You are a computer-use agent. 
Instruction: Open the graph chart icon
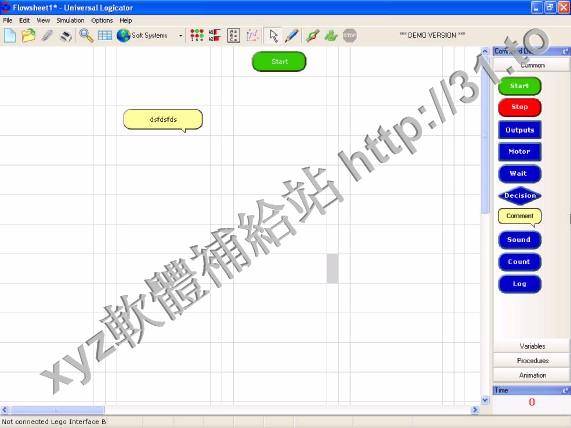click(252, 35)
